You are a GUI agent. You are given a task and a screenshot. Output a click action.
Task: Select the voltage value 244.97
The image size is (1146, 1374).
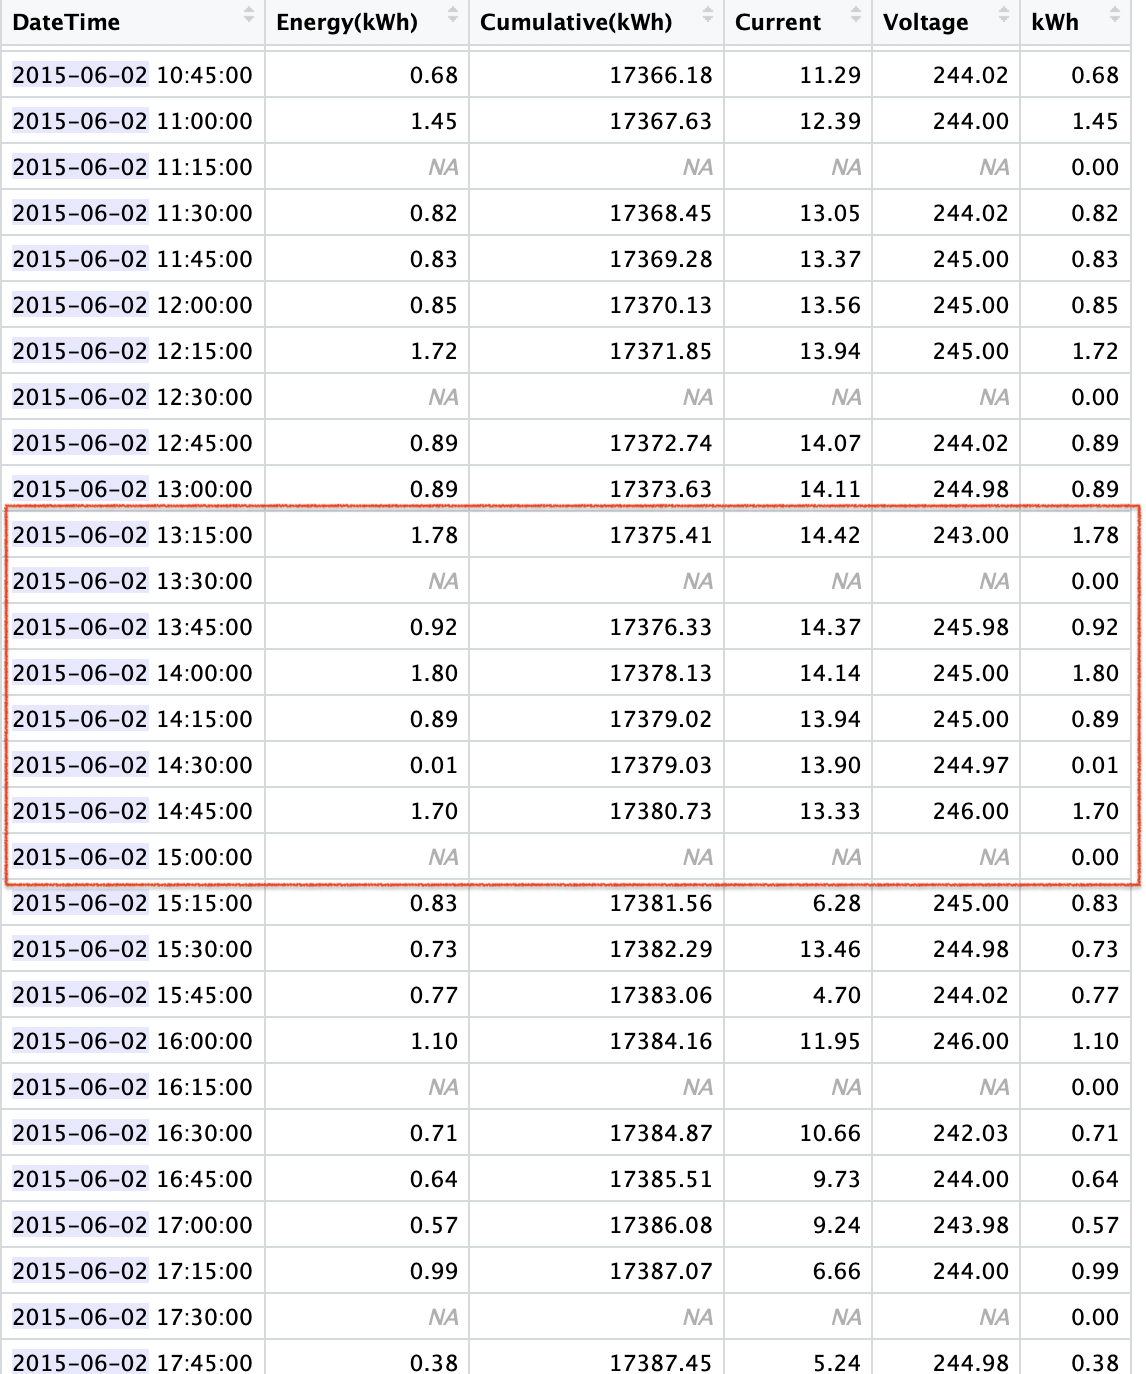(971, 765)
